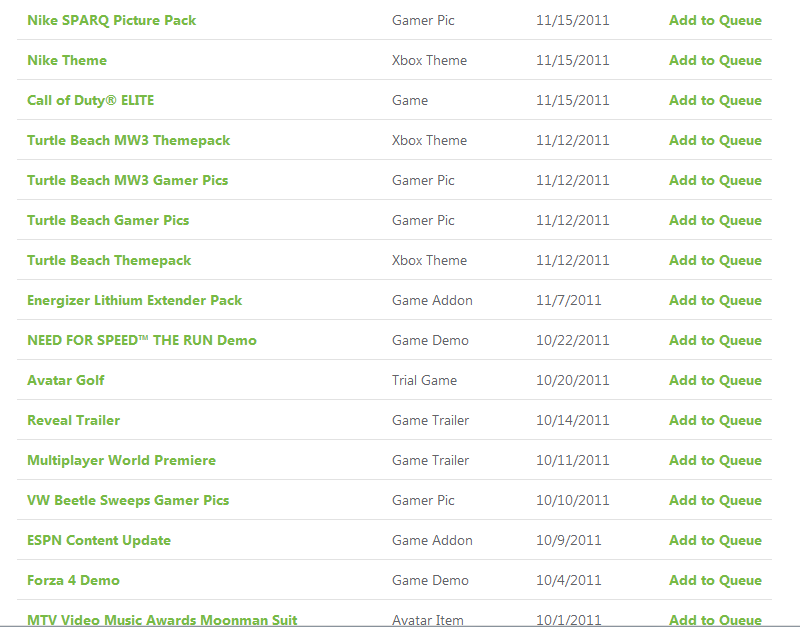This screenshot has height=627, width=800.
Task: Add Energizer Lithium Extender Pack to queue
Action: [x=715, y=300]
